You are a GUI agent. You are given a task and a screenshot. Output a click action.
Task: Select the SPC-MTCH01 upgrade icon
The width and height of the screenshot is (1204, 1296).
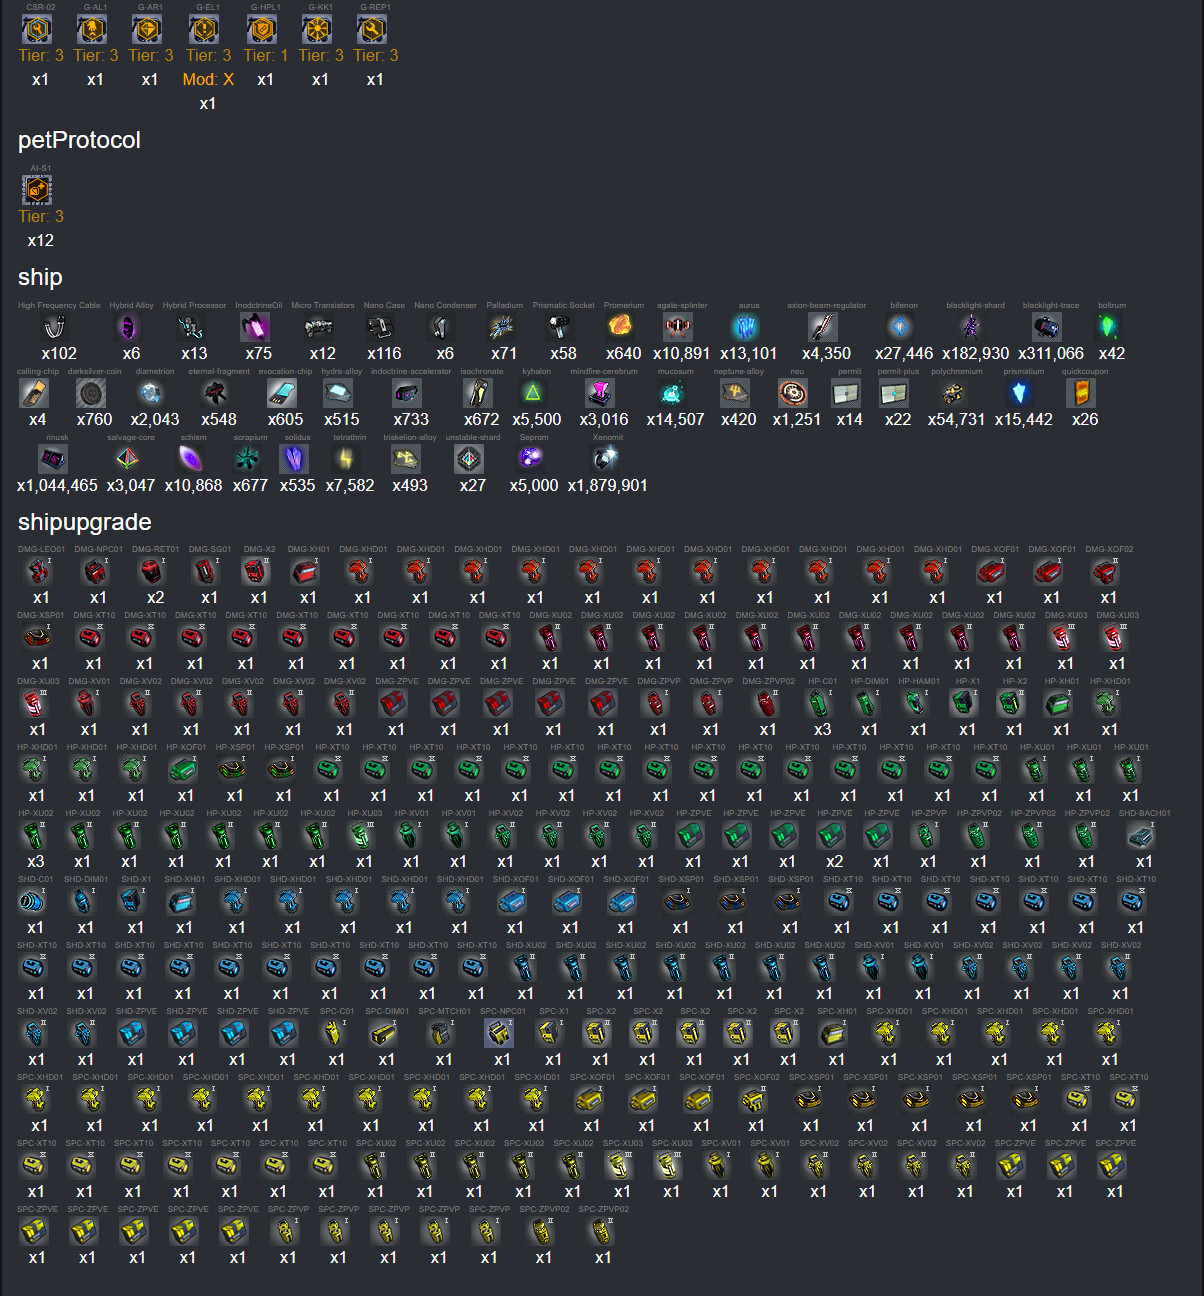[441, 1033]
